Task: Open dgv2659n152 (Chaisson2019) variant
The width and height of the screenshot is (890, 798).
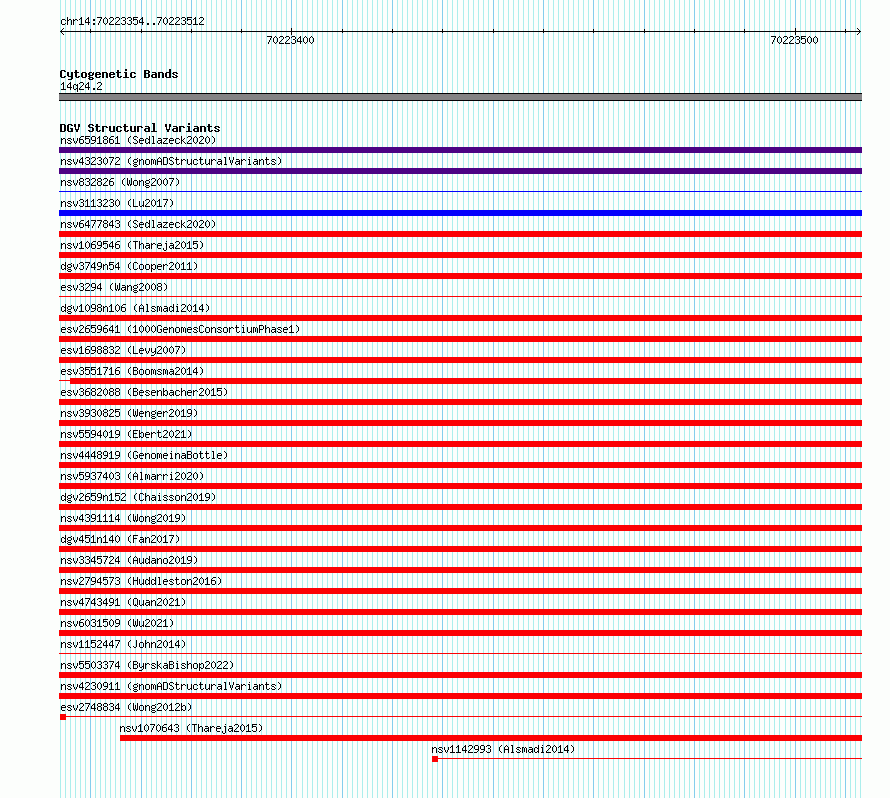Action: pyautogui.click(x=138, y=497)
